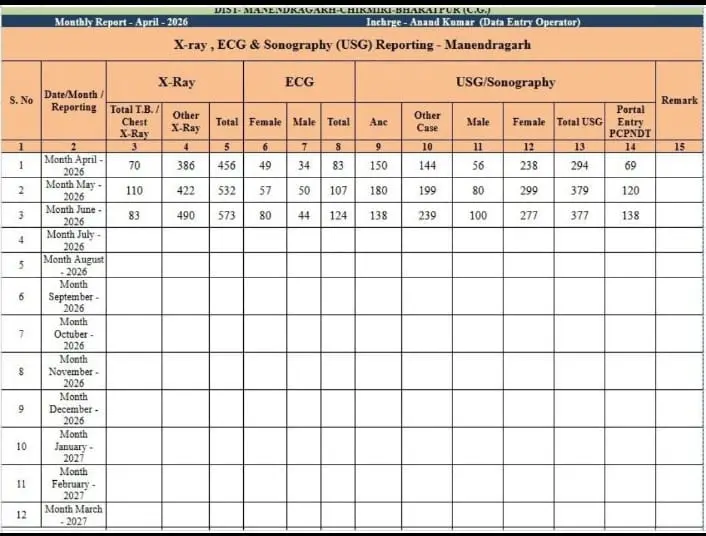Screen dimensions: 706x536
Task: Click April's Total T.B. value 70
Action: tap(134, 165)
